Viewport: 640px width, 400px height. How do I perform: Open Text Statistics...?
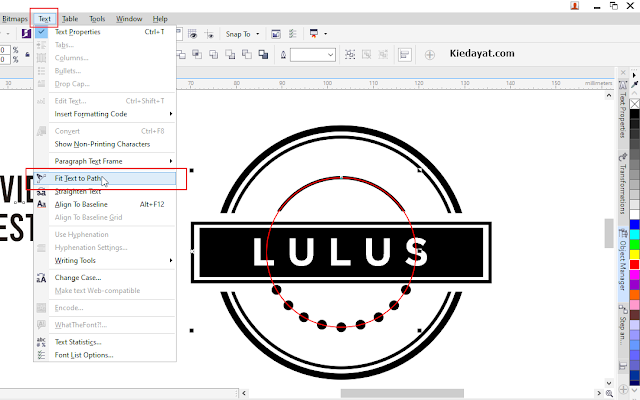105,342
